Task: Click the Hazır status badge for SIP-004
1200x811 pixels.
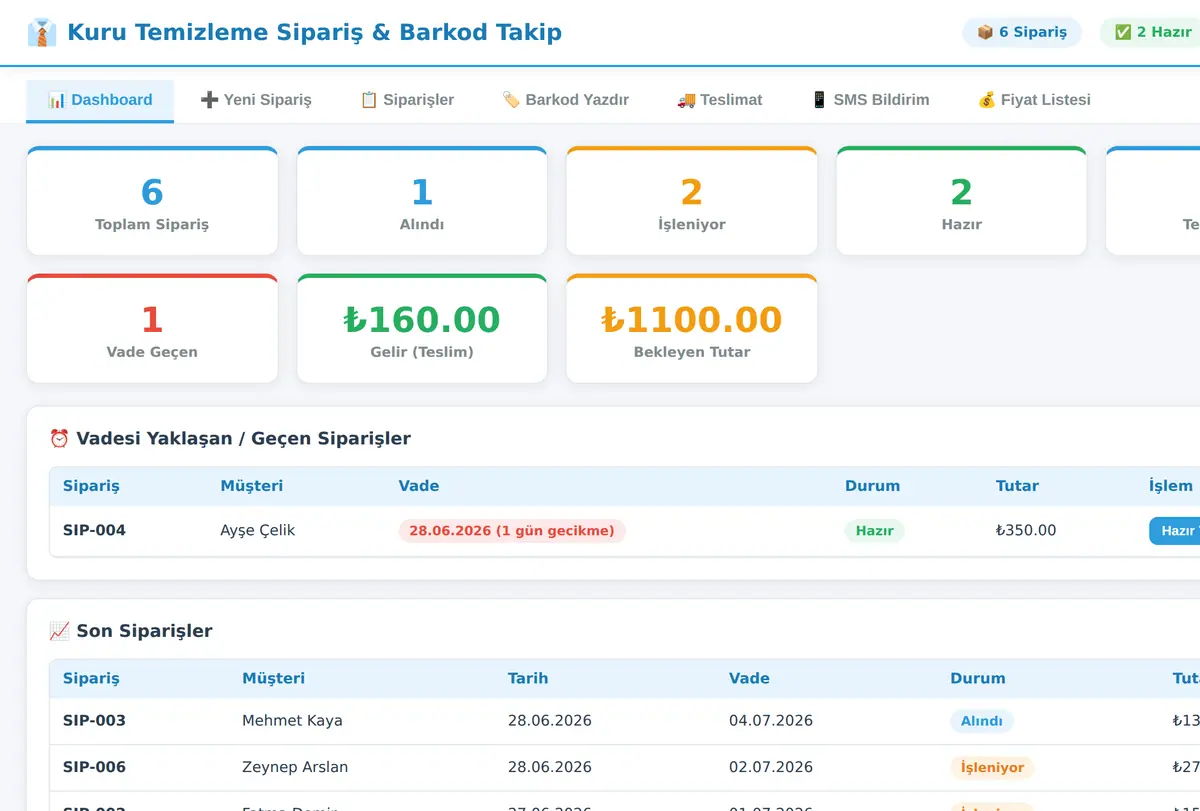Action: (874, 531)
